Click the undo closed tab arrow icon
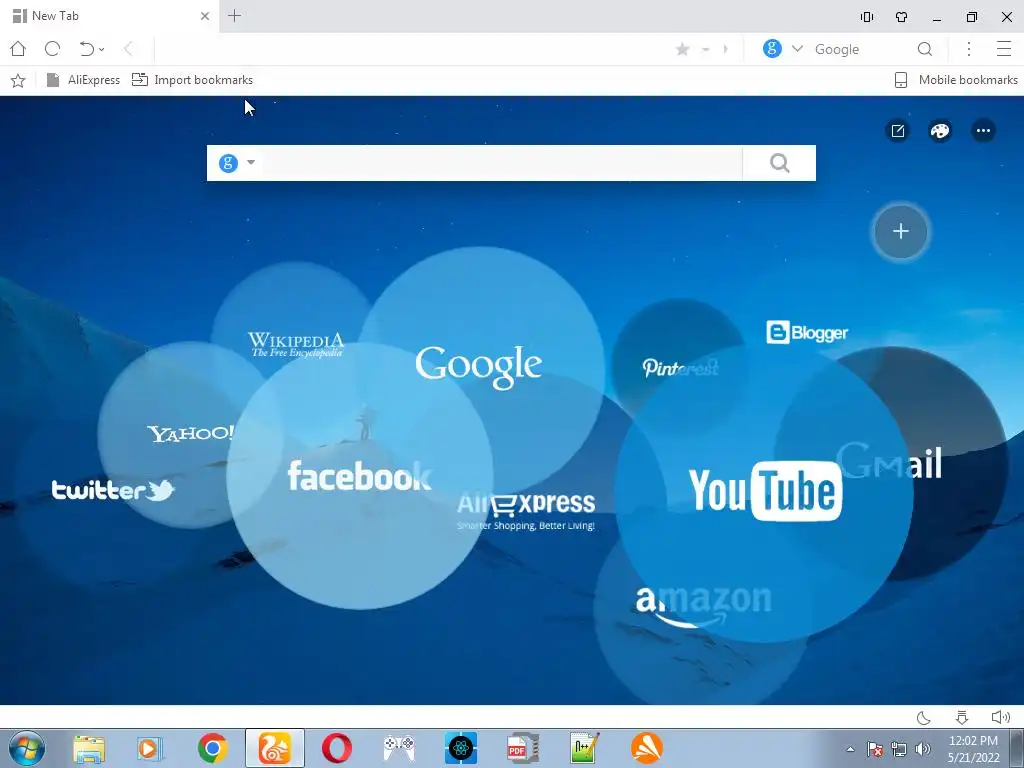This screenshot has height=768, width=1024. pos(86,49)
